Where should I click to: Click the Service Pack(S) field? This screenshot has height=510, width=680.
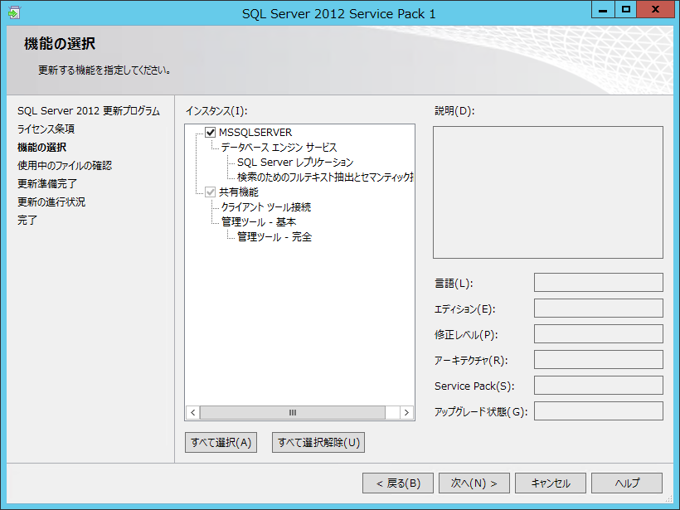click(598, 385)
